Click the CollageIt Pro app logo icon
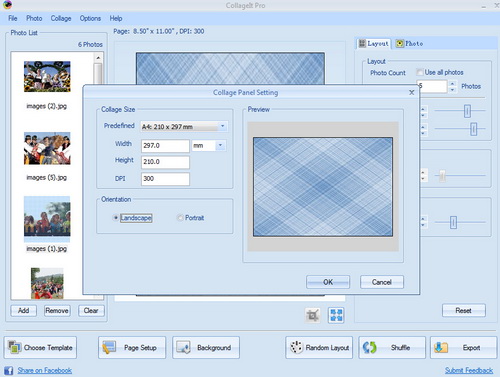This screenshot has width=500, height=377. (7, 4)
